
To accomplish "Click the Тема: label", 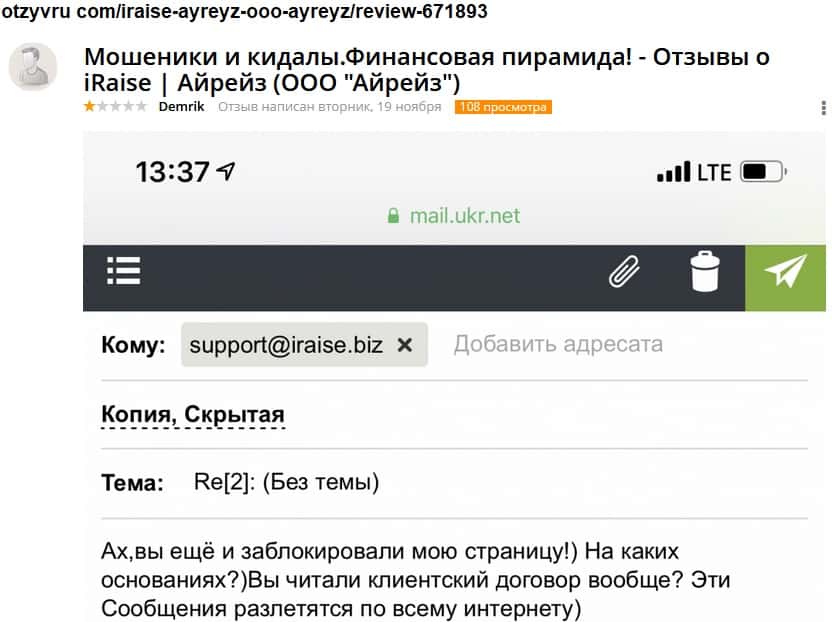I will pos(132,482).
